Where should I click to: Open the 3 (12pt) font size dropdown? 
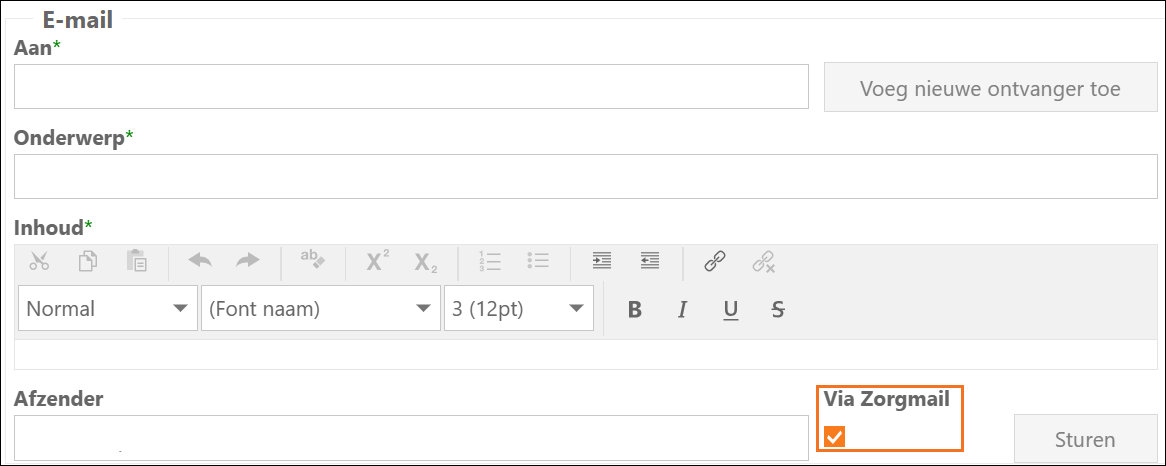[x=519, y=308]
